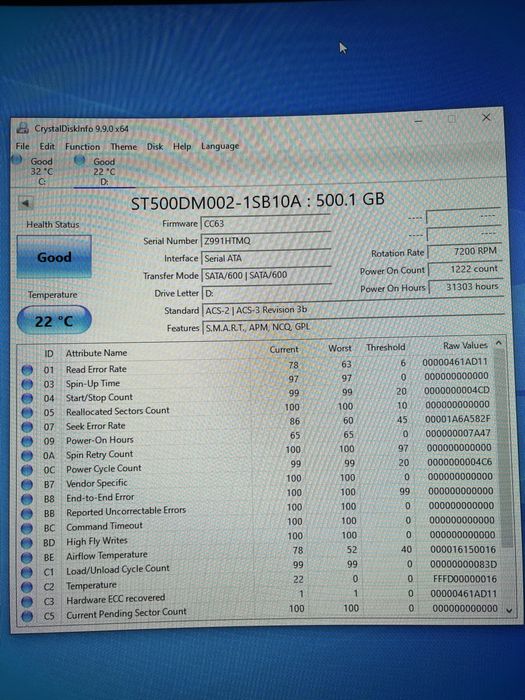
Task: Click raw value 000016150016 of Airflow Temperature
Action: pos(463,550)
